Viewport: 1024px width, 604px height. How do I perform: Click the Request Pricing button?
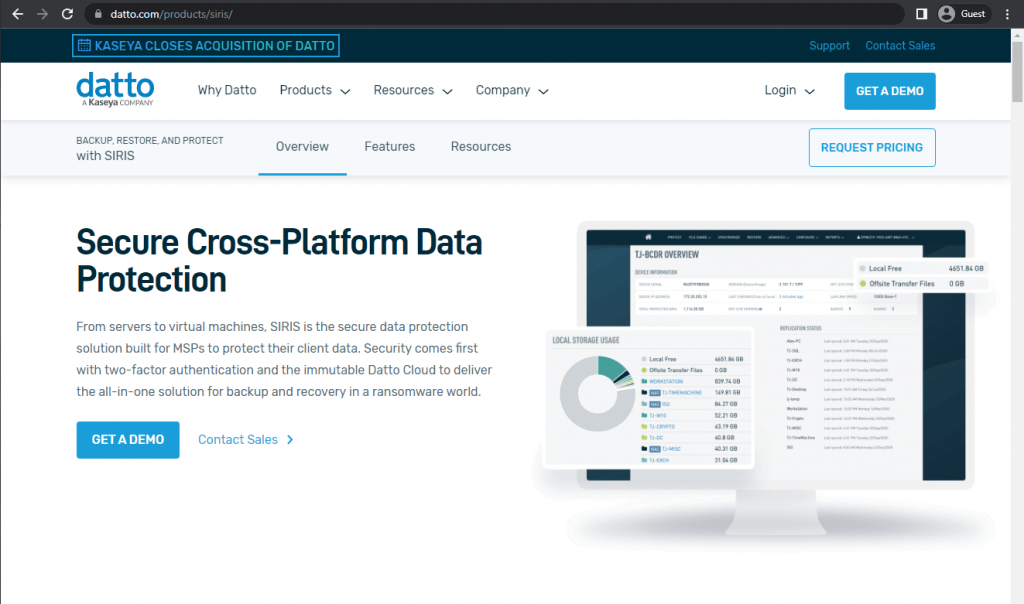click(x=872, y=148)
